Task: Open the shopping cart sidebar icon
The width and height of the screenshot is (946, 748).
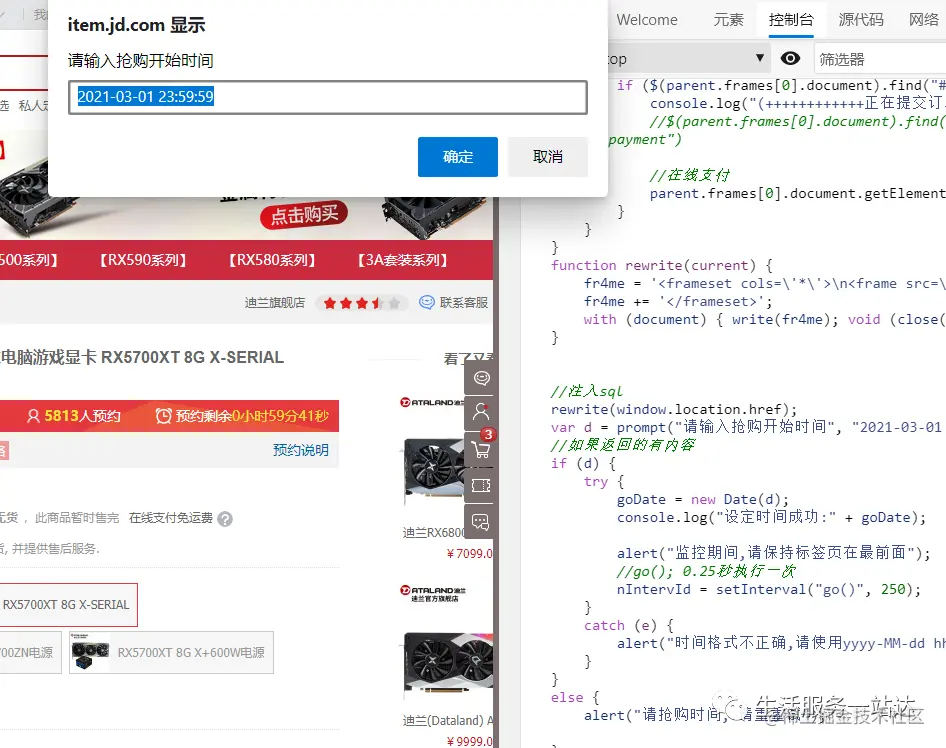Action: coord(481,450)
